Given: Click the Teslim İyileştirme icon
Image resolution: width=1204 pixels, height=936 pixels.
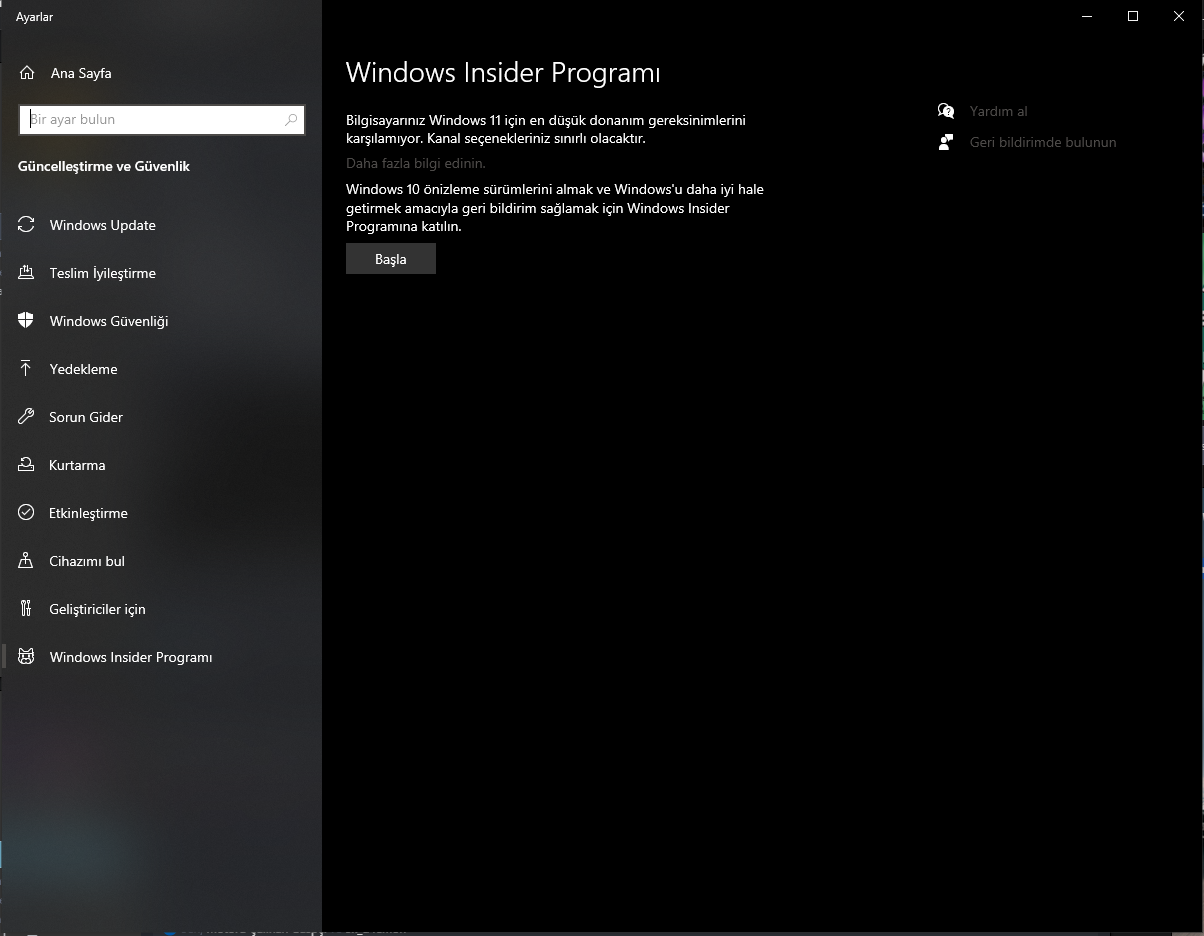Looking at the screenshot, I should 27,273.
